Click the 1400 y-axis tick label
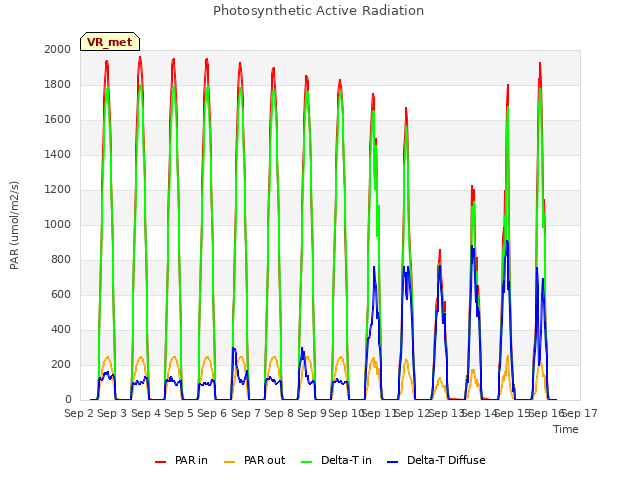Screen dimensions: 640x480 click(x=58, y=155)
